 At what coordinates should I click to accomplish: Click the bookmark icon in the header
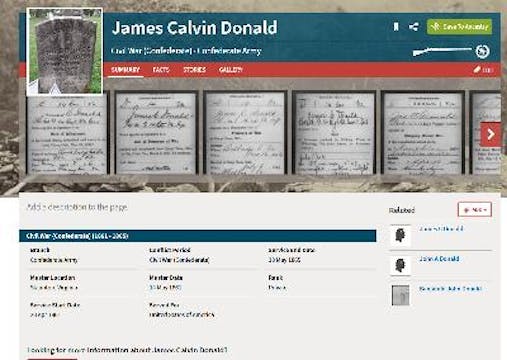point(396,27)
